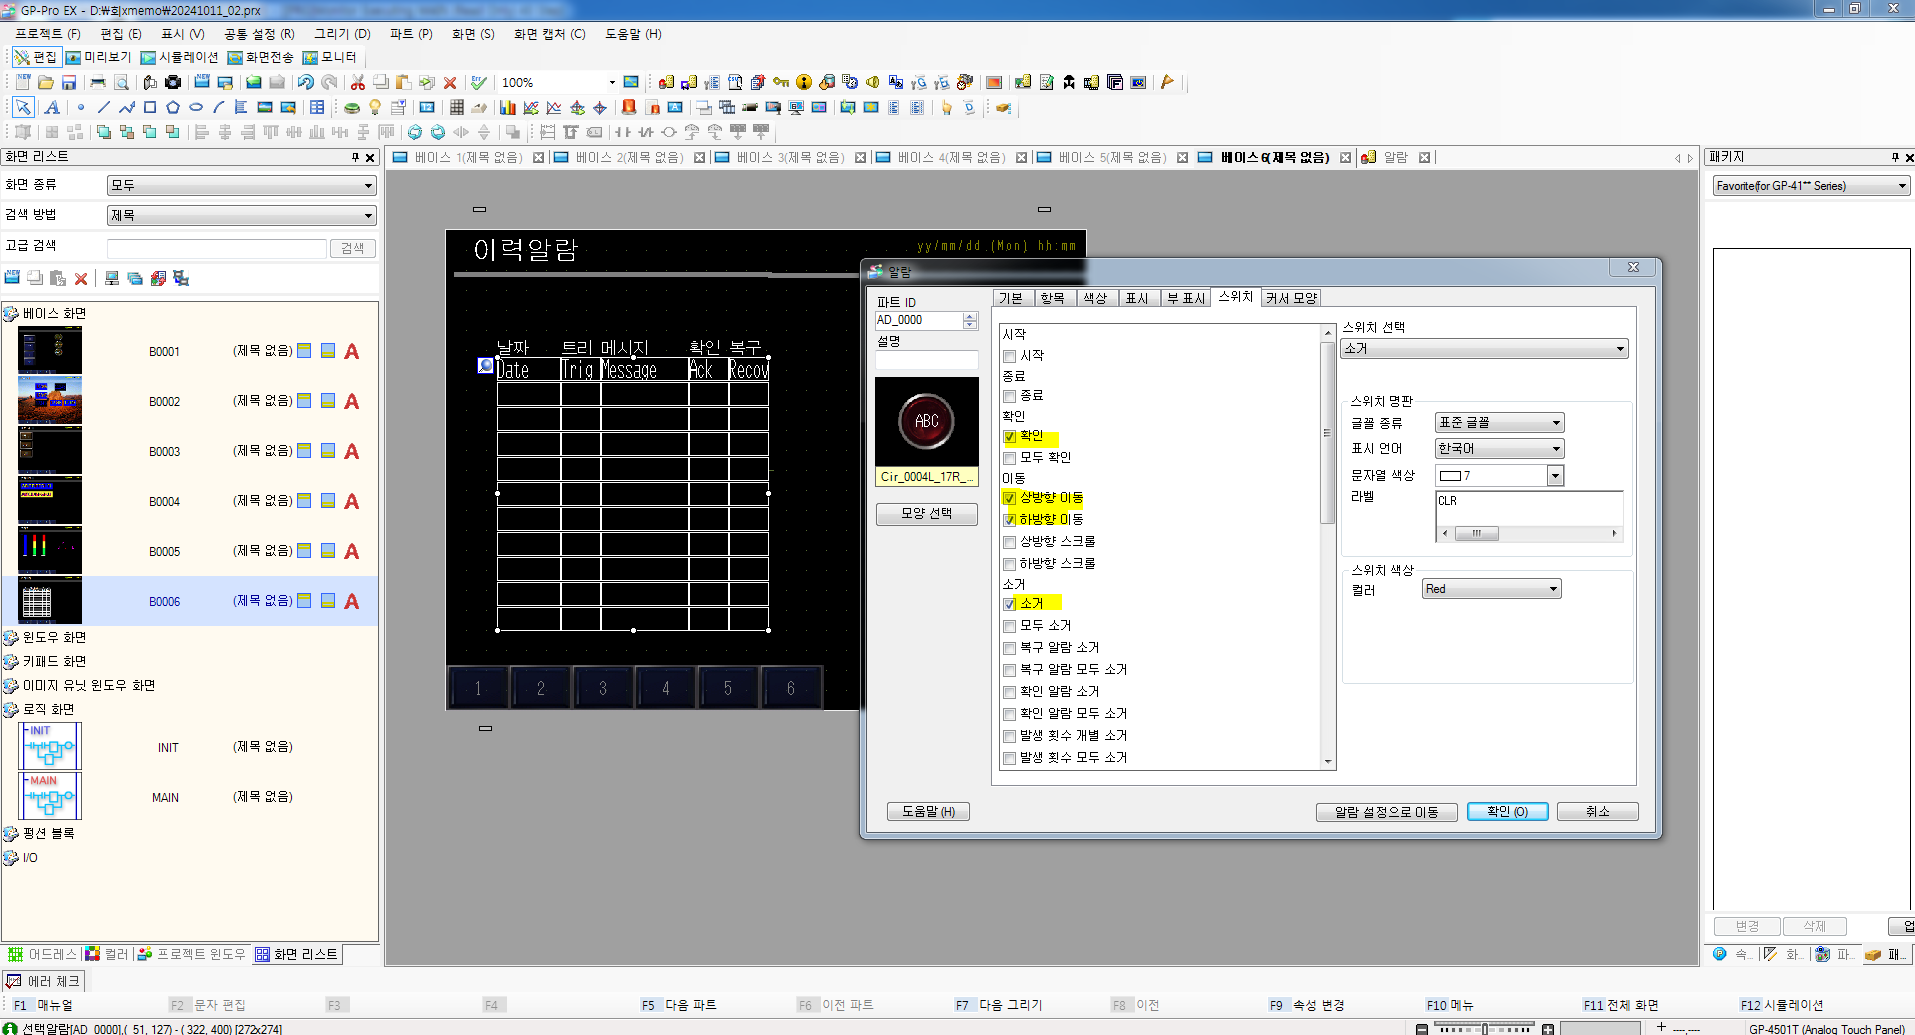Insert a Lamp part with the bulb icon

click(375, 107)
